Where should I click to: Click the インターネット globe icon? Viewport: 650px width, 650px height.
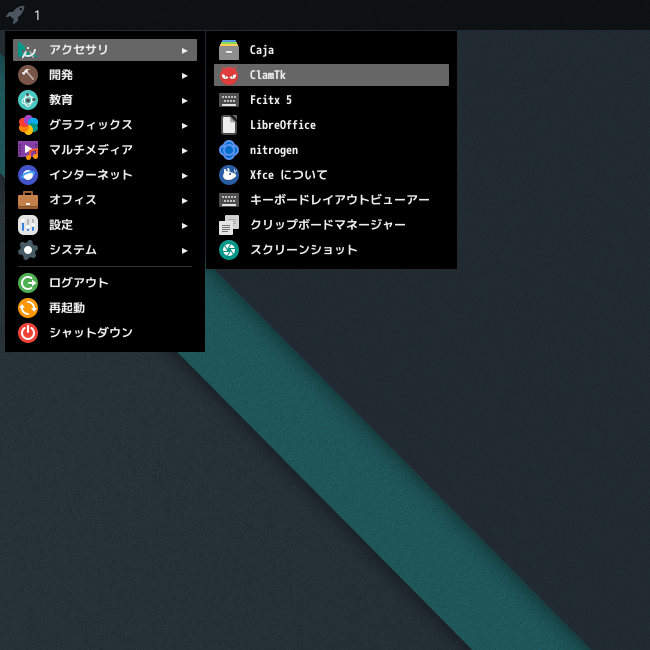pos(28,175)
